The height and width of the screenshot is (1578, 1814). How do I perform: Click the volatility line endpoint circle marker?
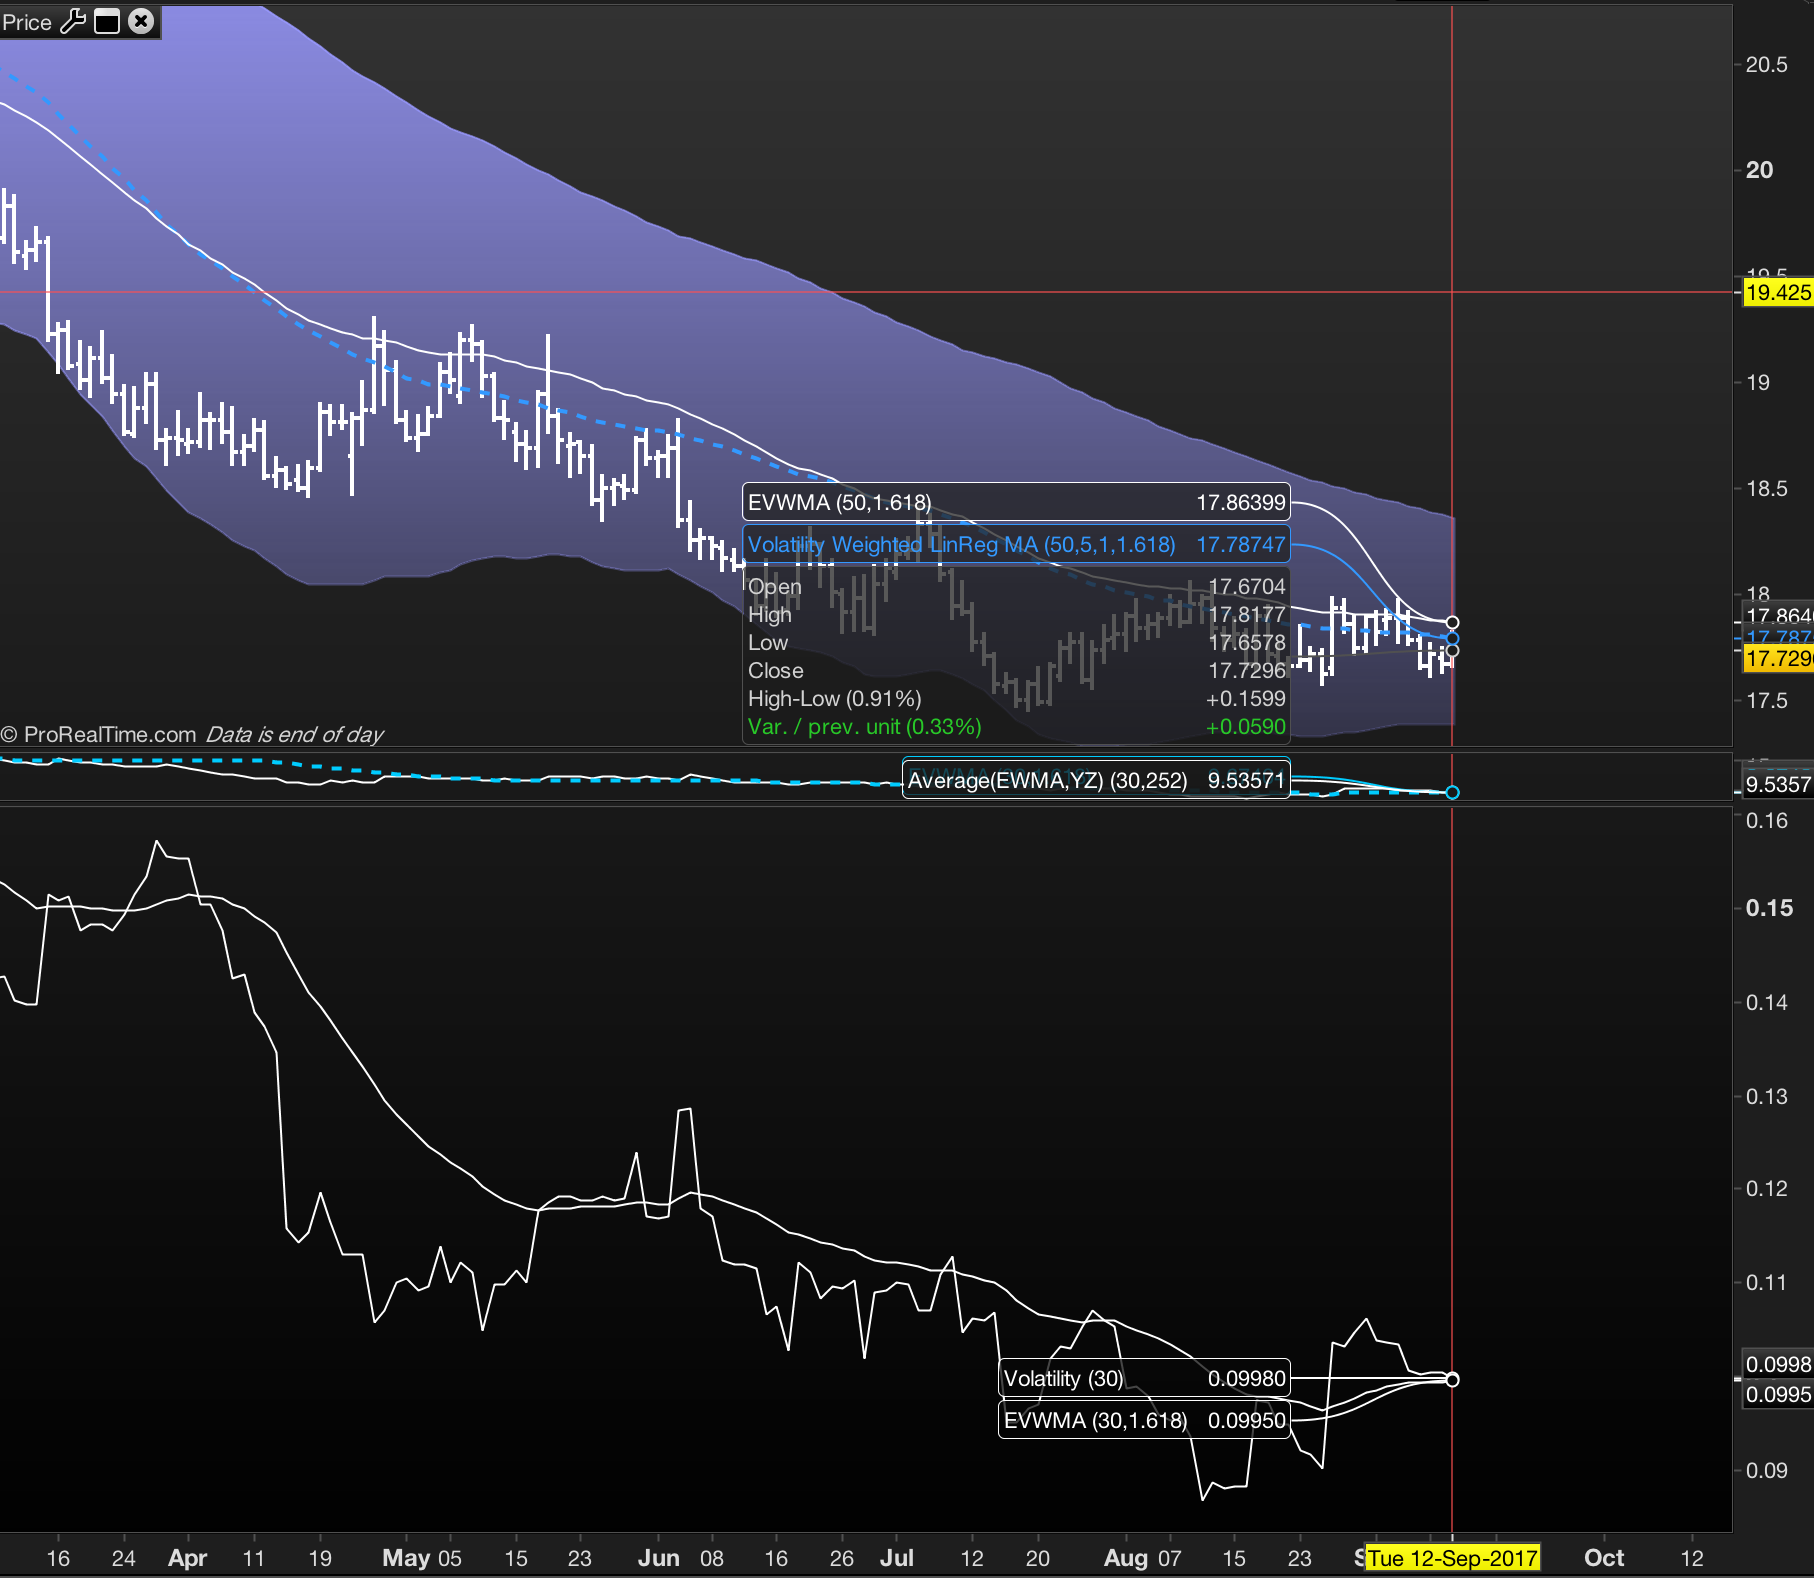[x=1453, y=1380]
